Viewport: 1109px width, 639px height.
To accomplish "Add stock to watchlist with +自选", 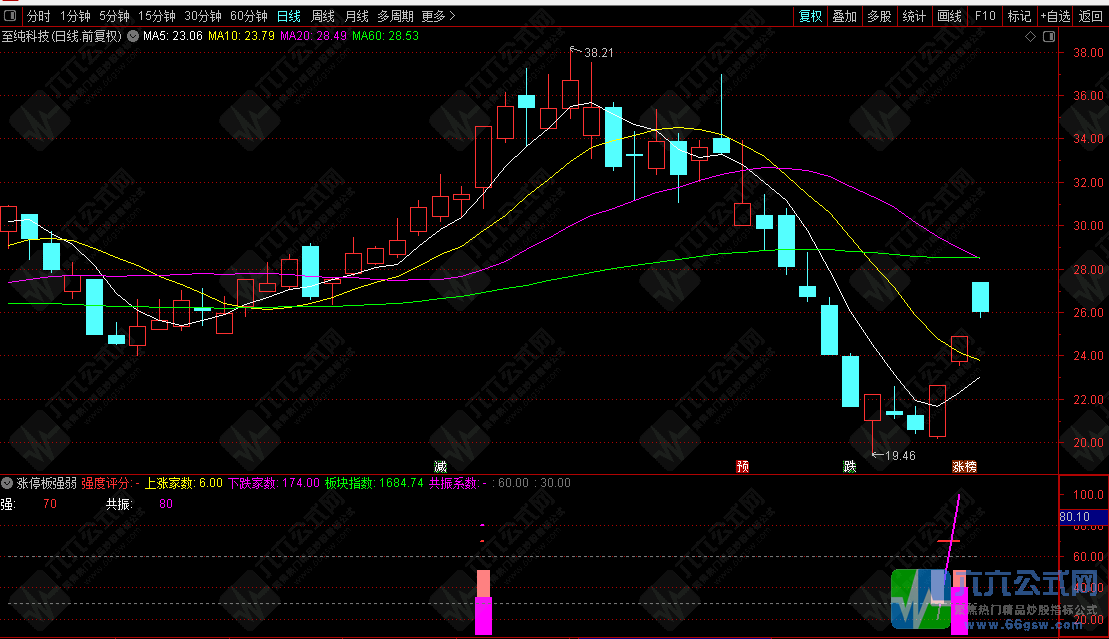I will pos(1055,16).
